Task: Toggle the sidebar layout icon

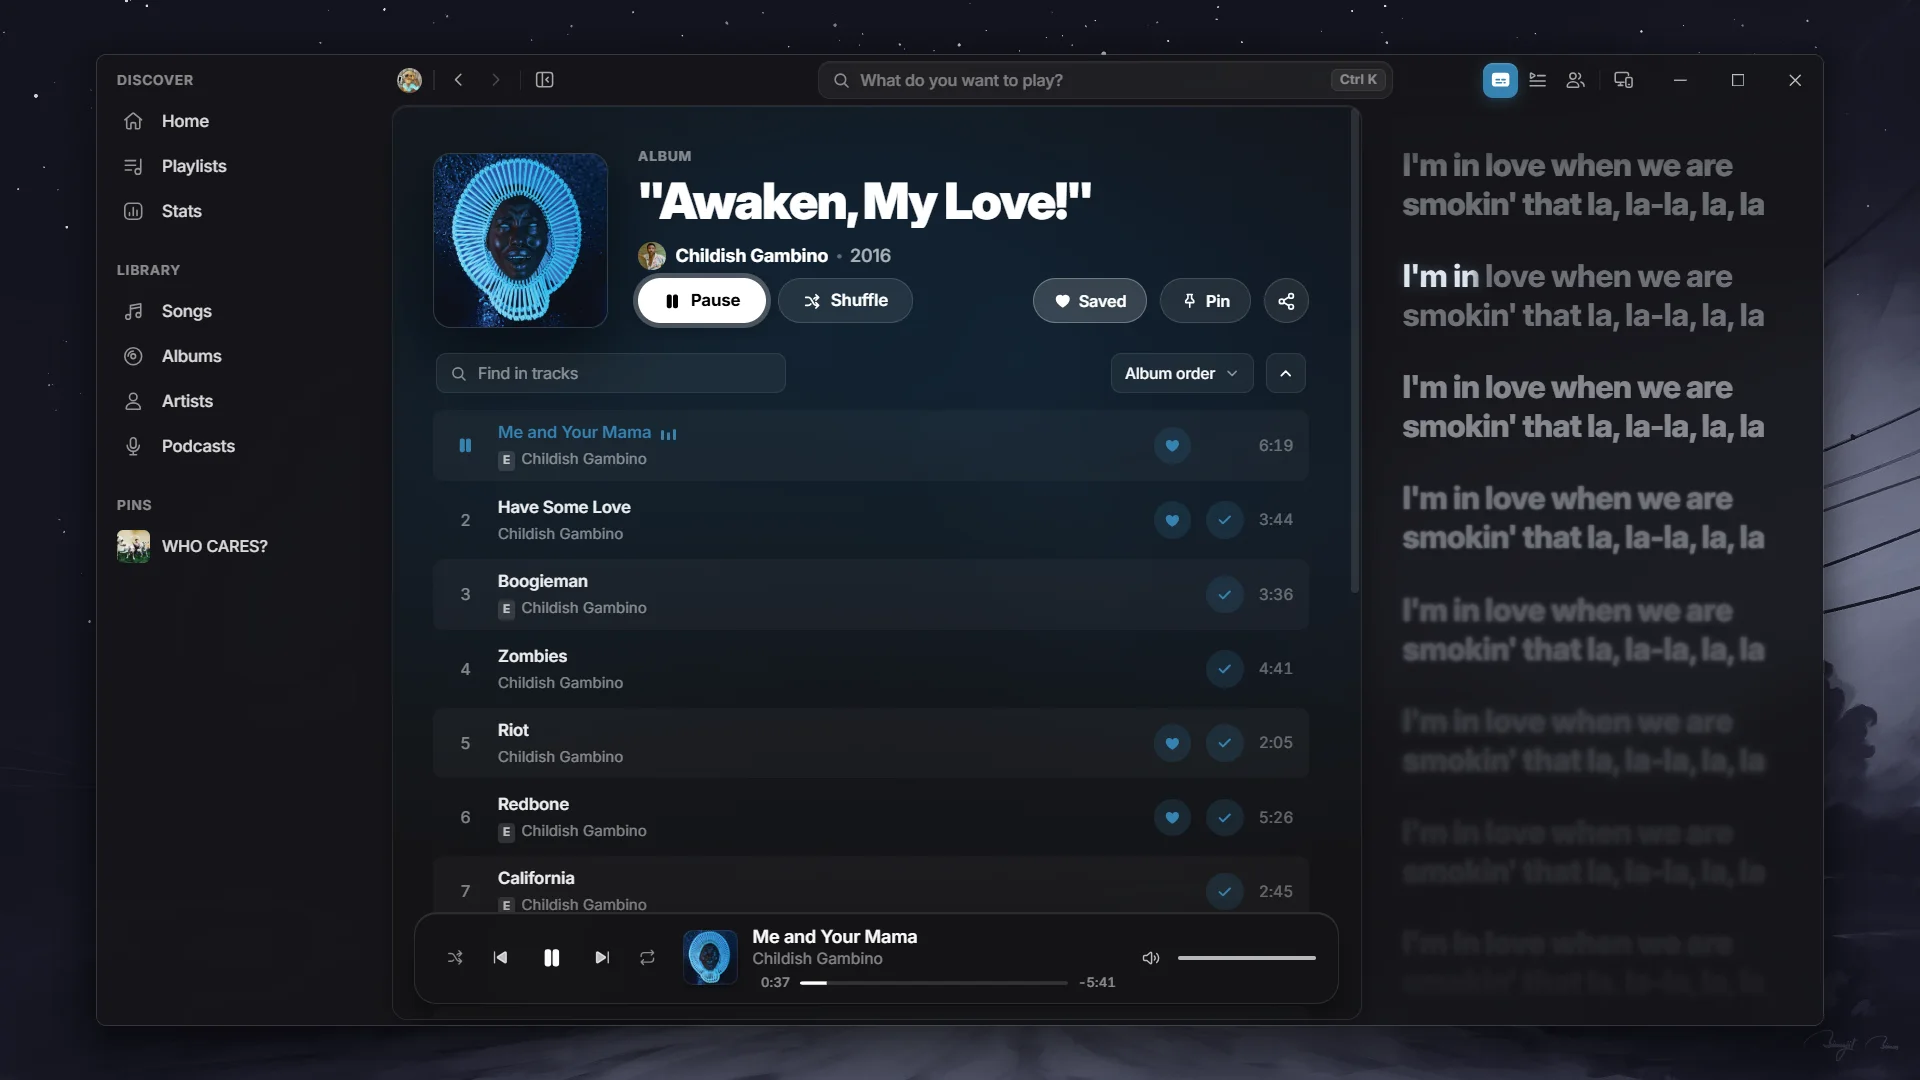Action: click(545, 80)
